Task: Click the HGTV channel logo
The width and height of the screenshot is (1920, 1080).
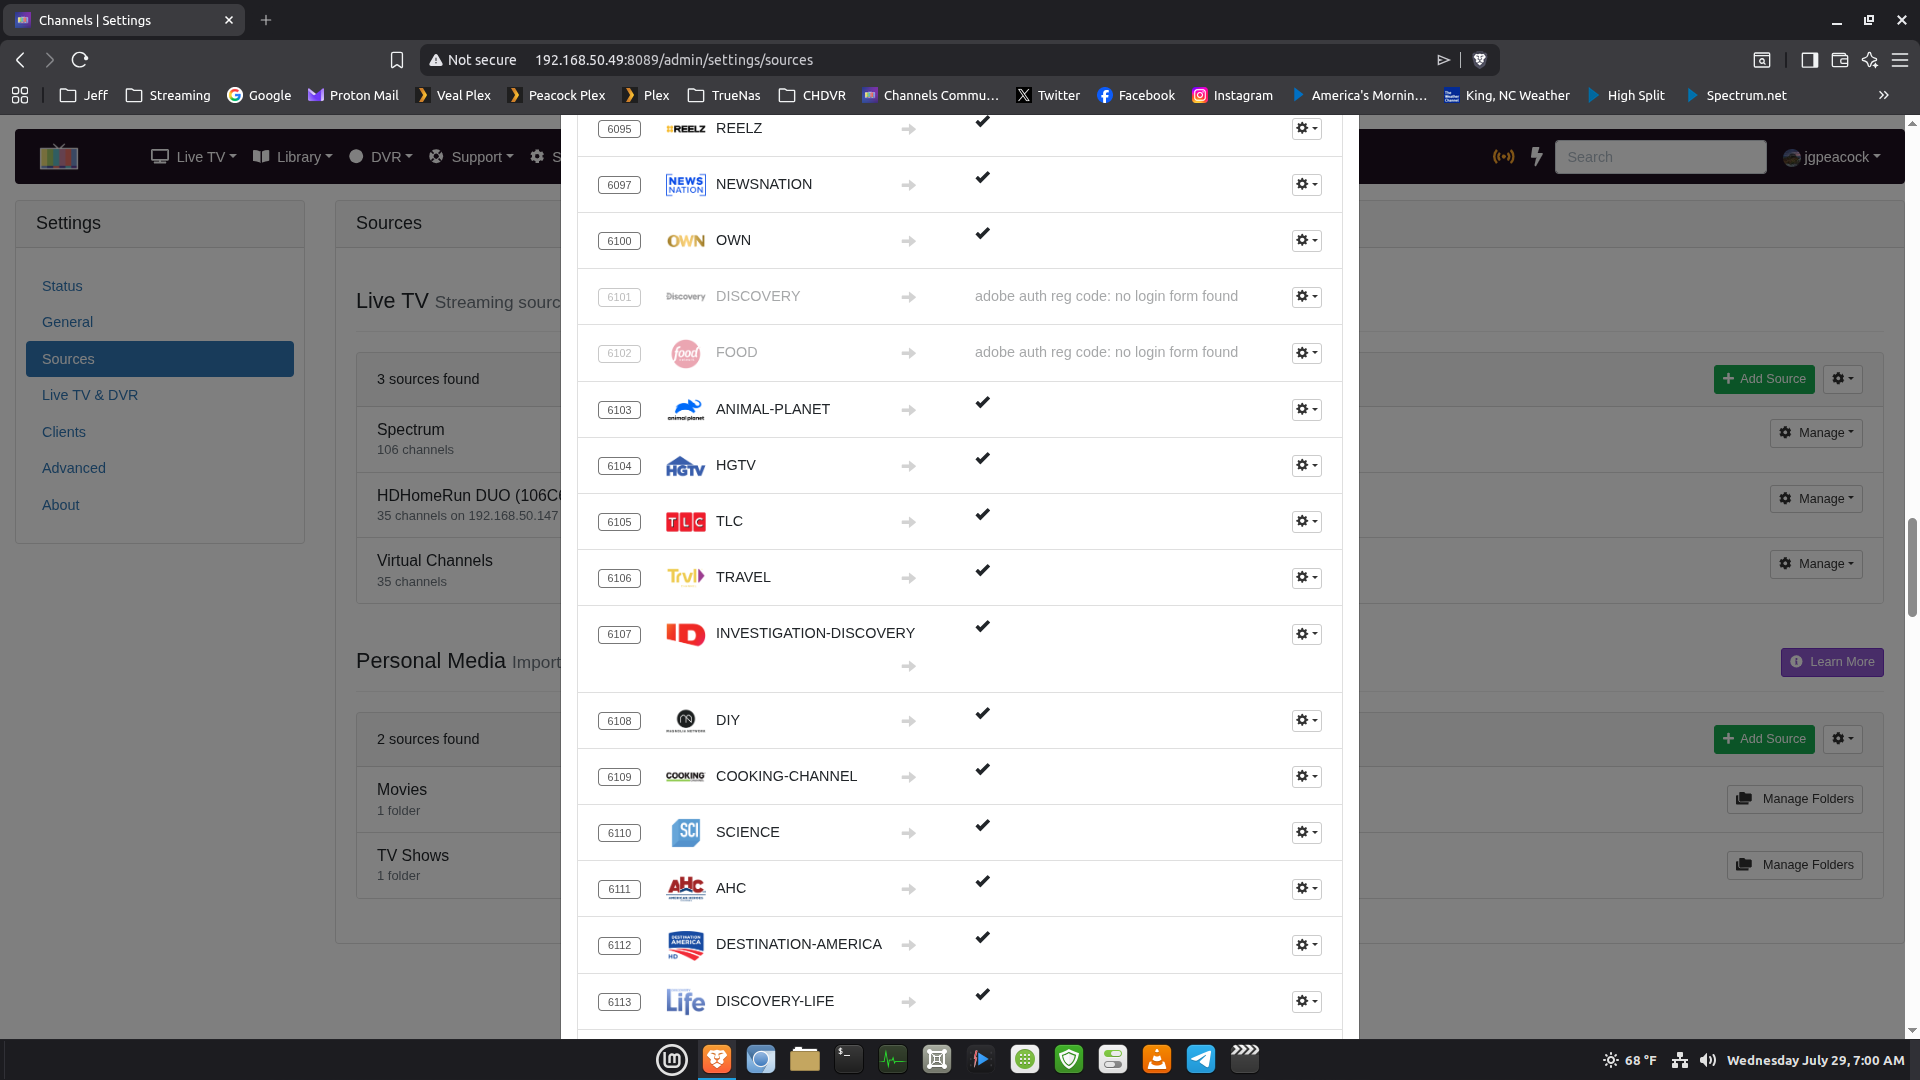Action: coord(686,466)
